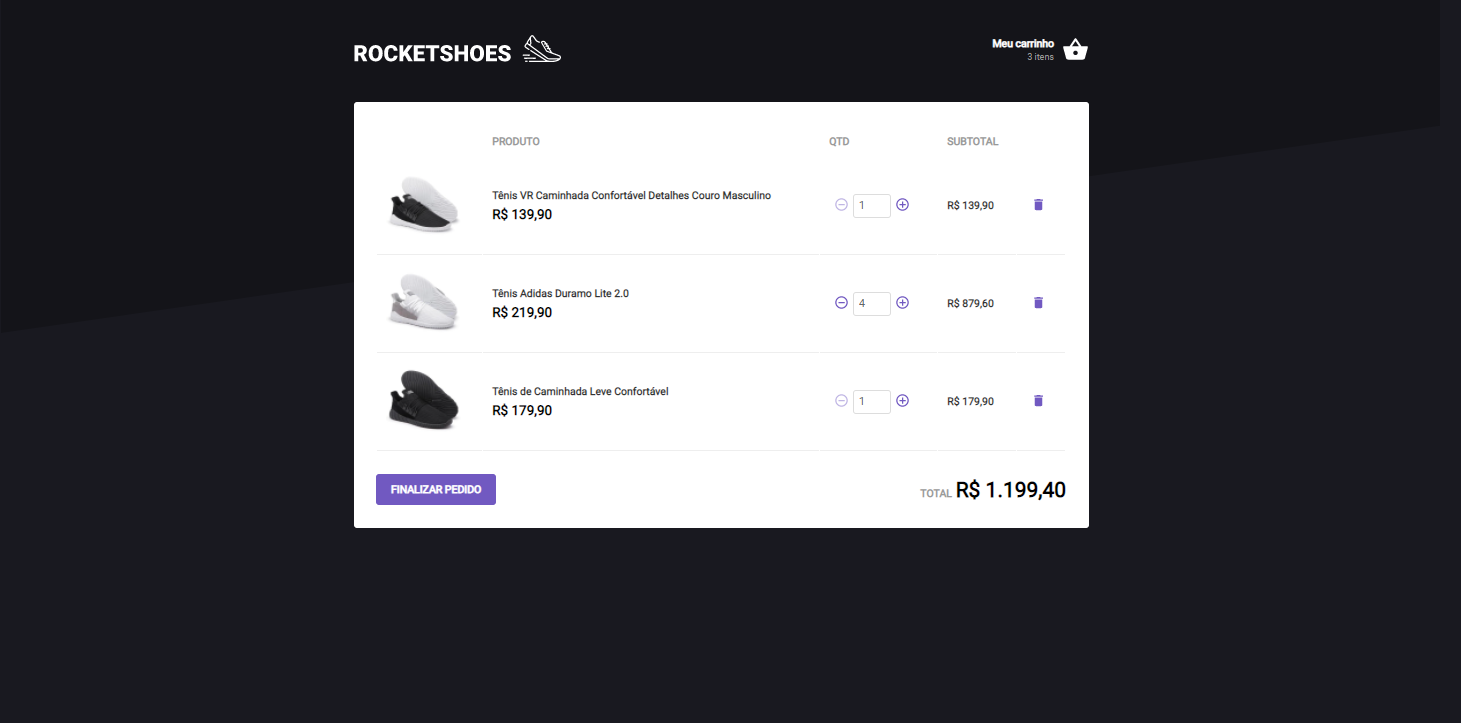Decrease quantity of Tênis VR Caminhada

point(841,205)
